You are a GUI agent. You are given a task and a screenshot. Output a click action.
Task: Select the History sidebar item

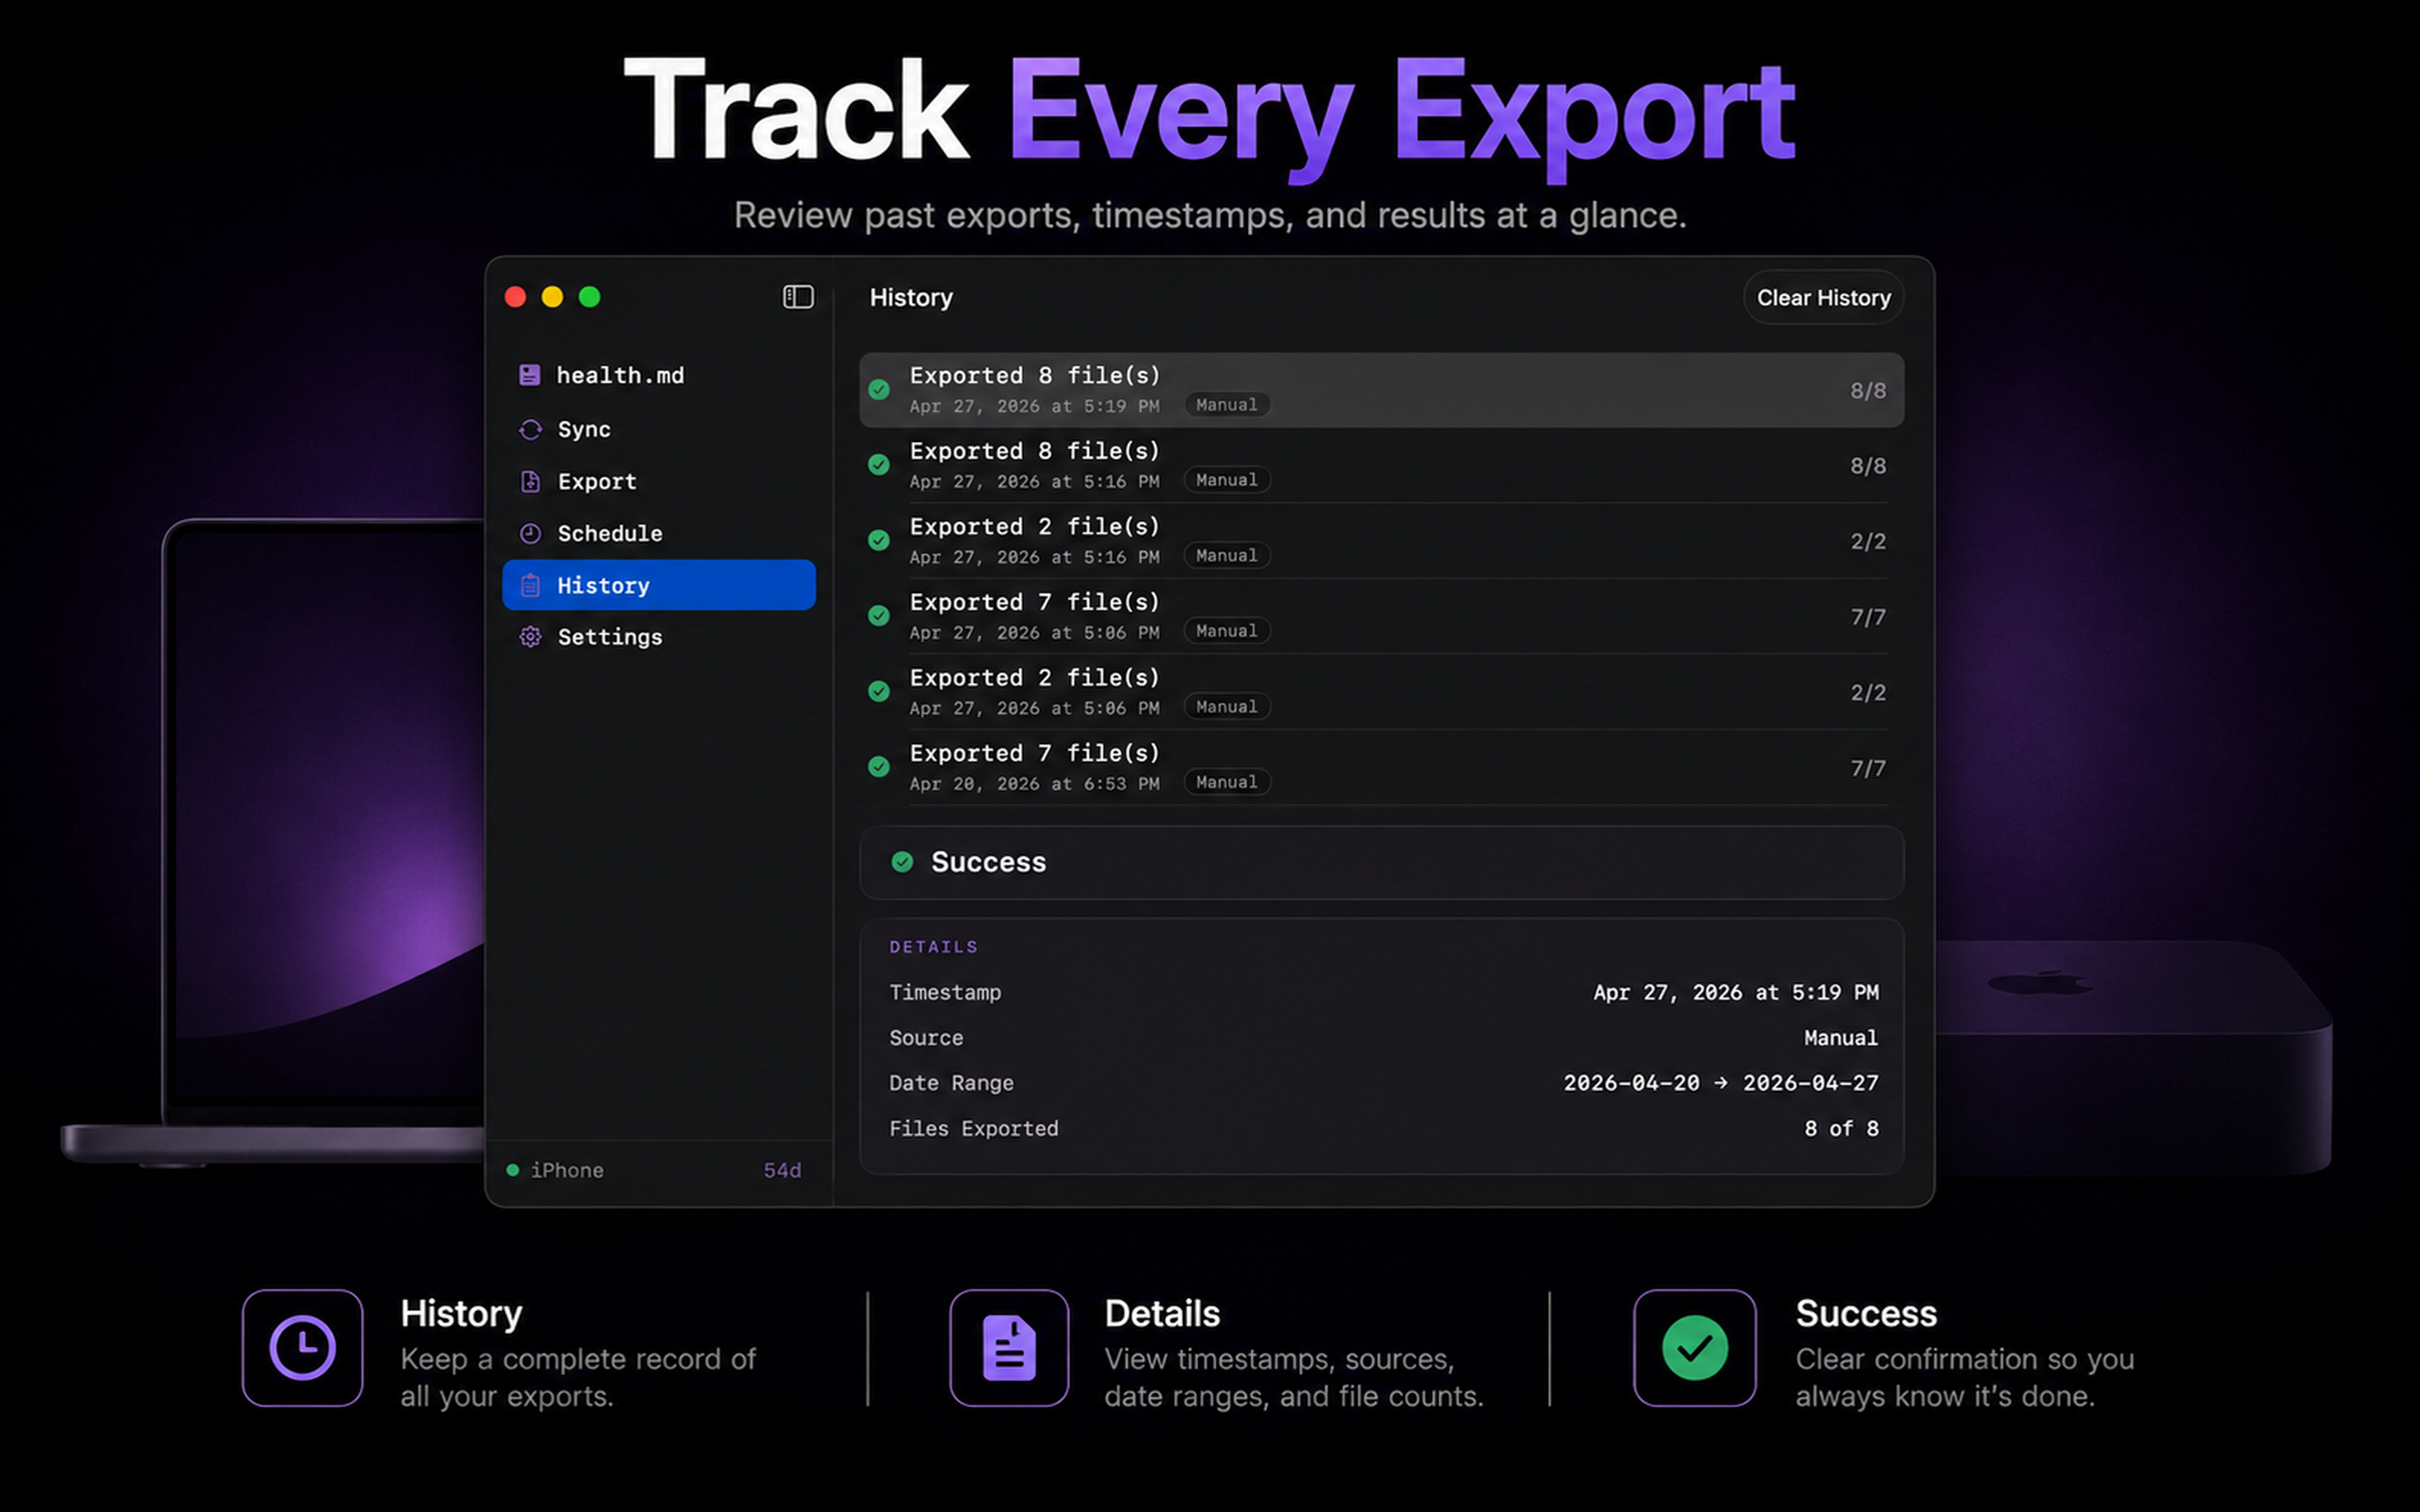pos(659,585)
